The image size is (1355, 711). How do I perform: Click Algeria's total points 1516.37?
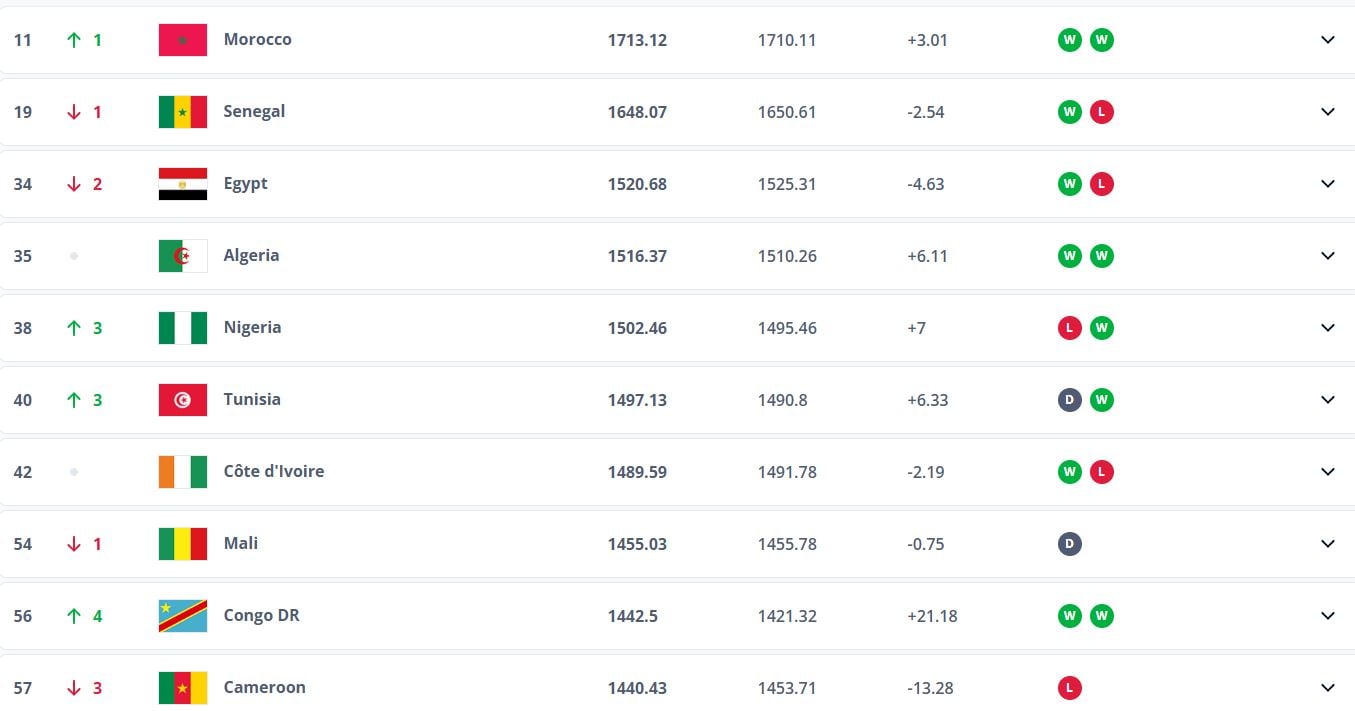click(637, 256)
